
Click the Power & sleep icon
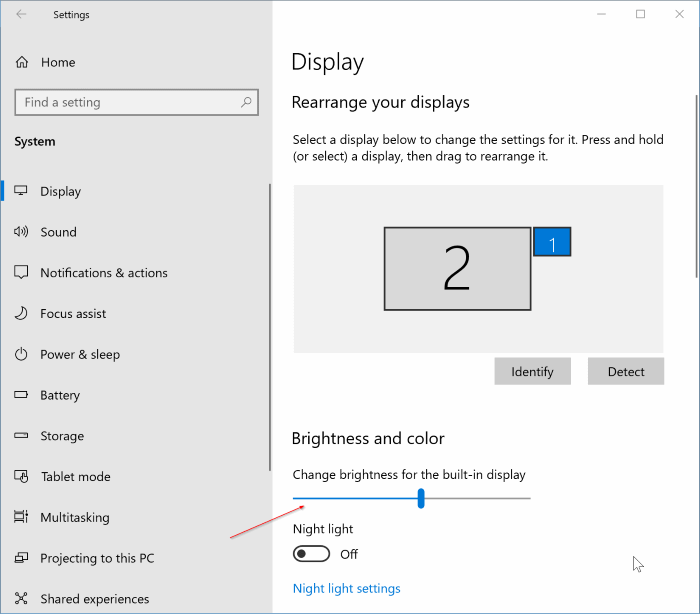point(21,355)
